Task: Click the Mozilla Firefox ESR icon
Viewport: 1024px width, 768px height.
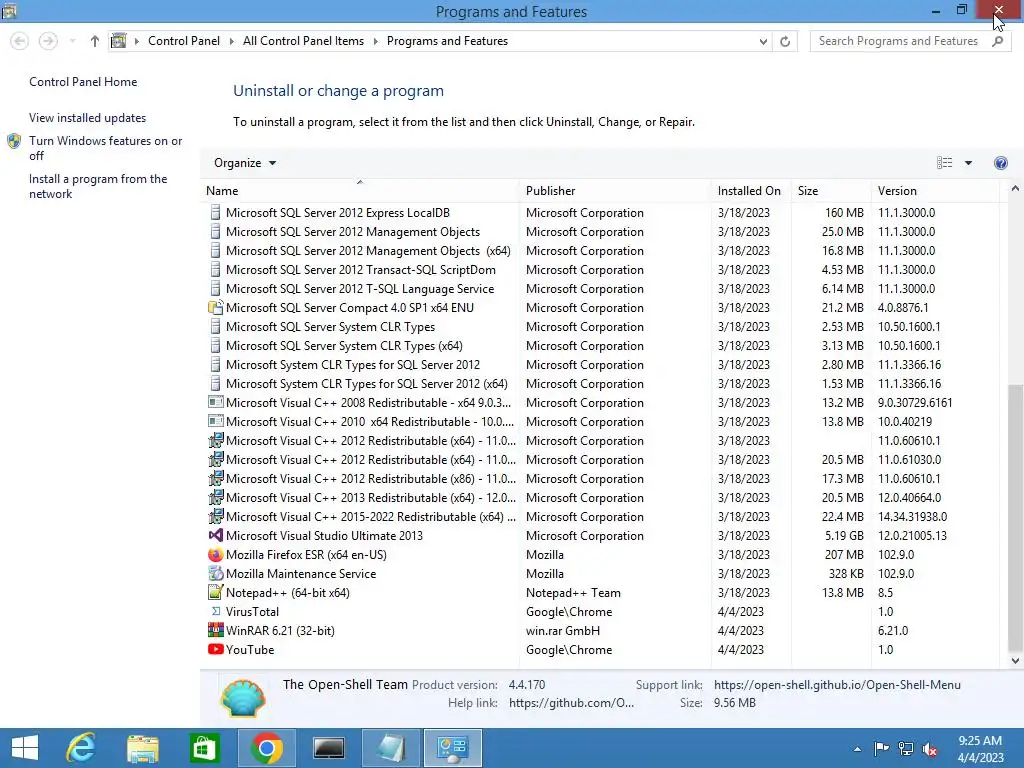Action: [216, 554]
